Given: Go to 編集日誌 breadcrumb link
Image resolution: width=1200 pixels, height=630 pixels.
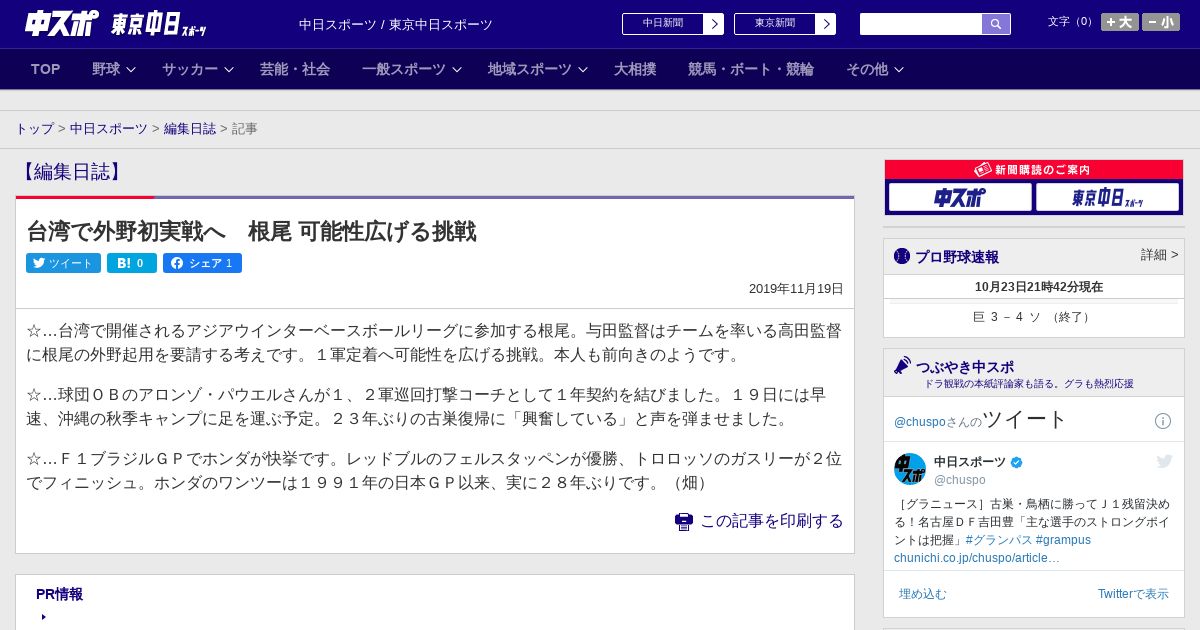Looking at the screenshot, I should (190, 129).
